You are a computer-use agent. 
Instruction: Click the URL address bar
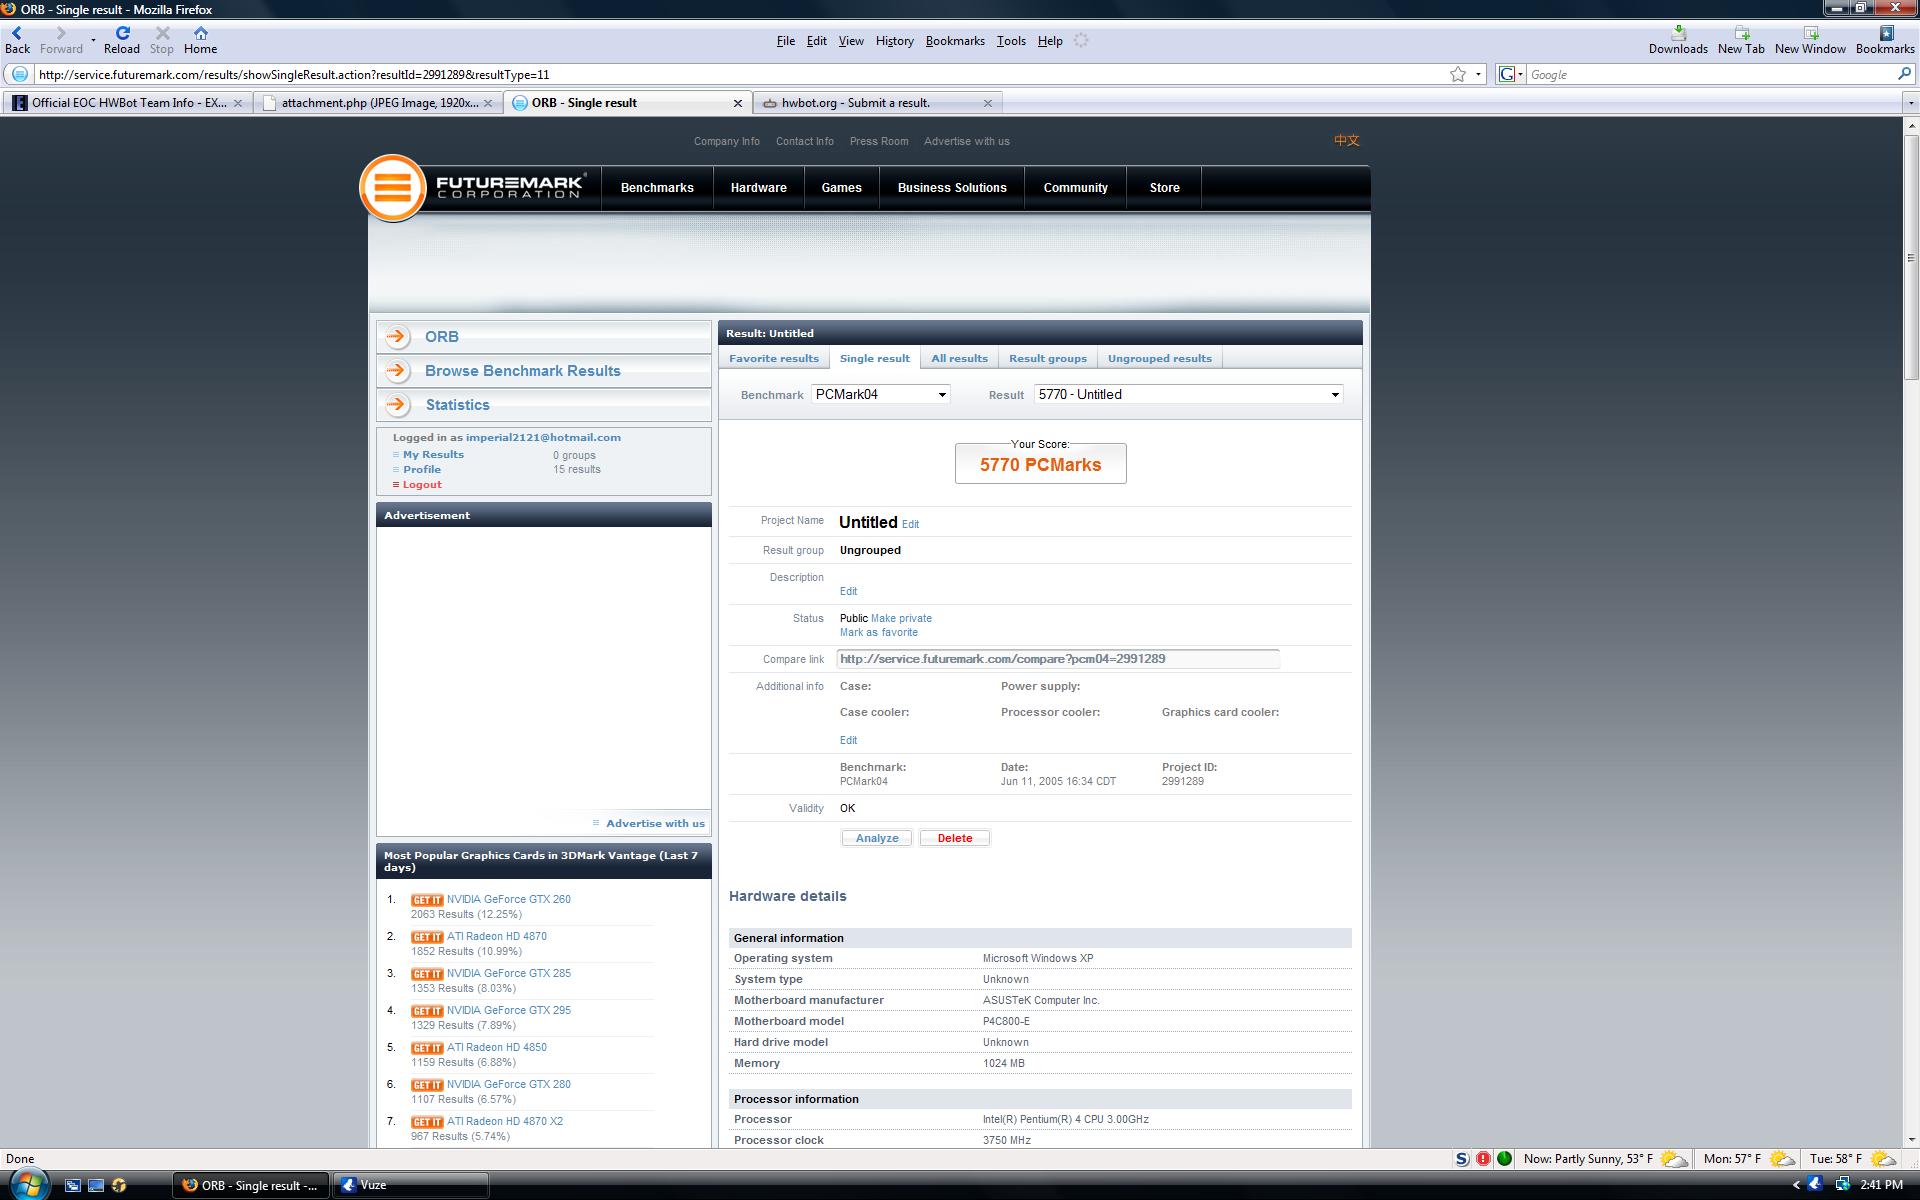(740, 74)
